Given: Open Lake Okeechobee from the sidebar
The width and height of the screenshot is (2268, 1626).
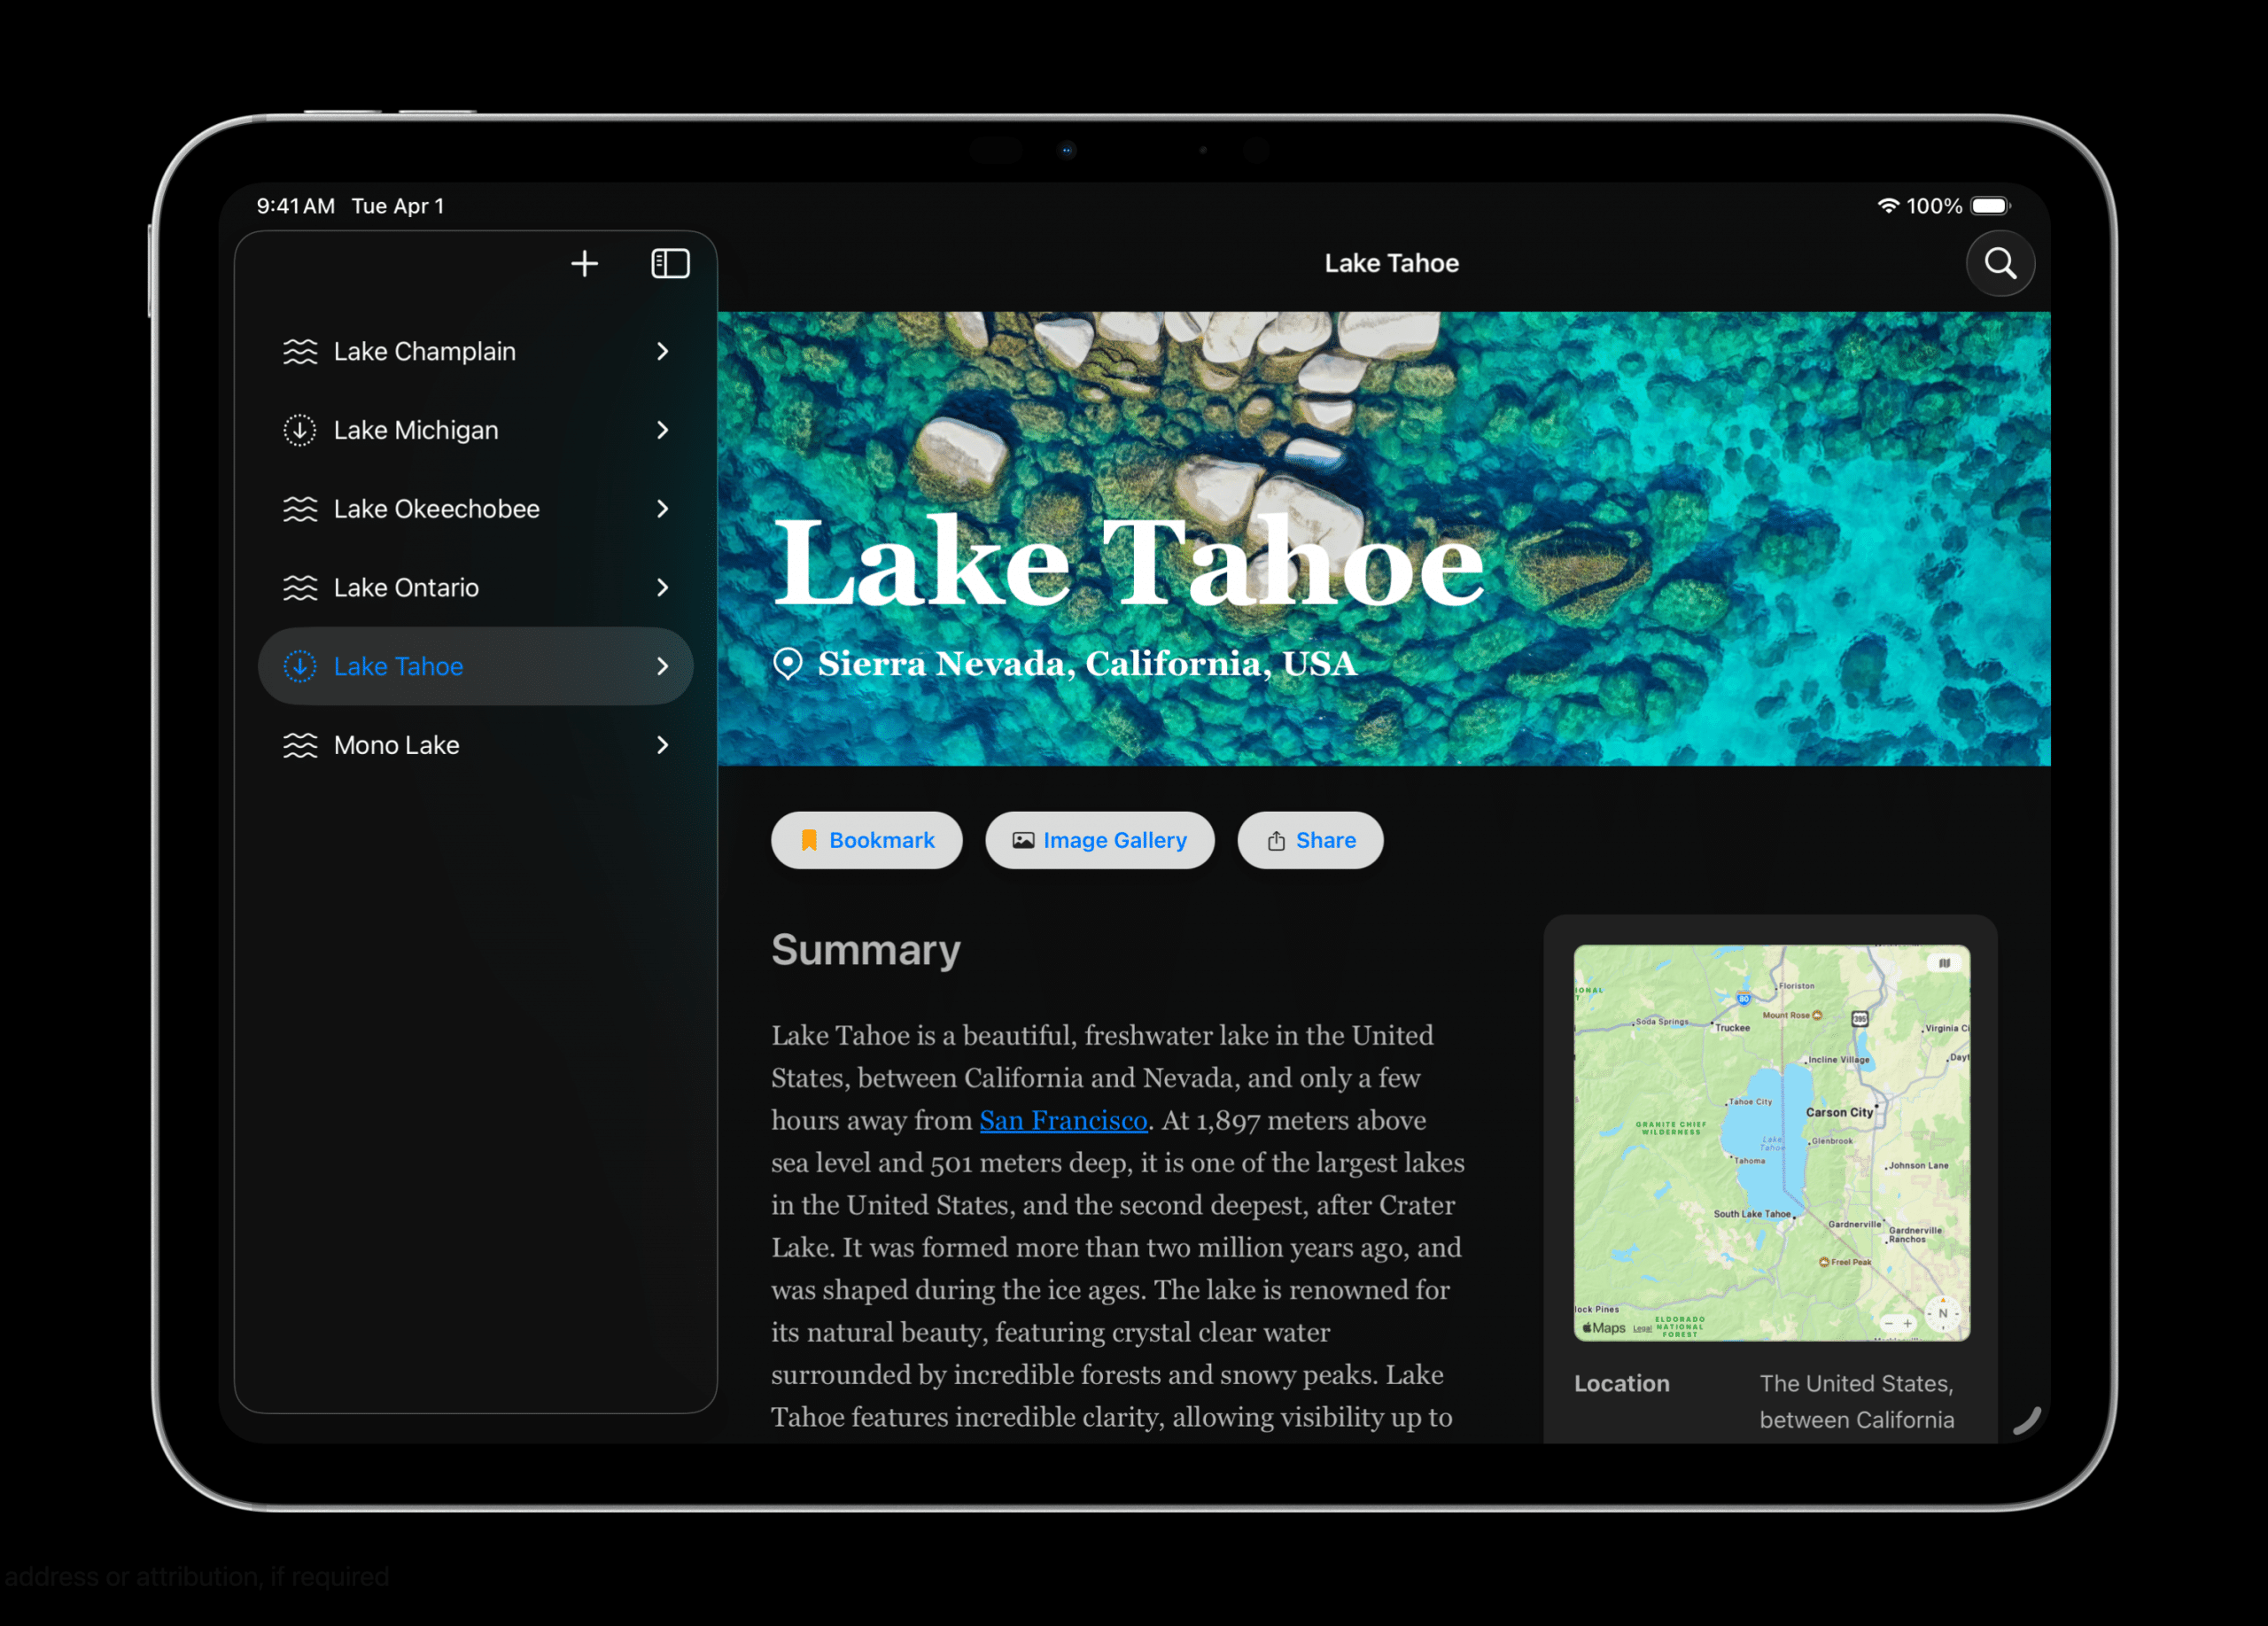Looking at the screenshot, I should coord(475,509).
